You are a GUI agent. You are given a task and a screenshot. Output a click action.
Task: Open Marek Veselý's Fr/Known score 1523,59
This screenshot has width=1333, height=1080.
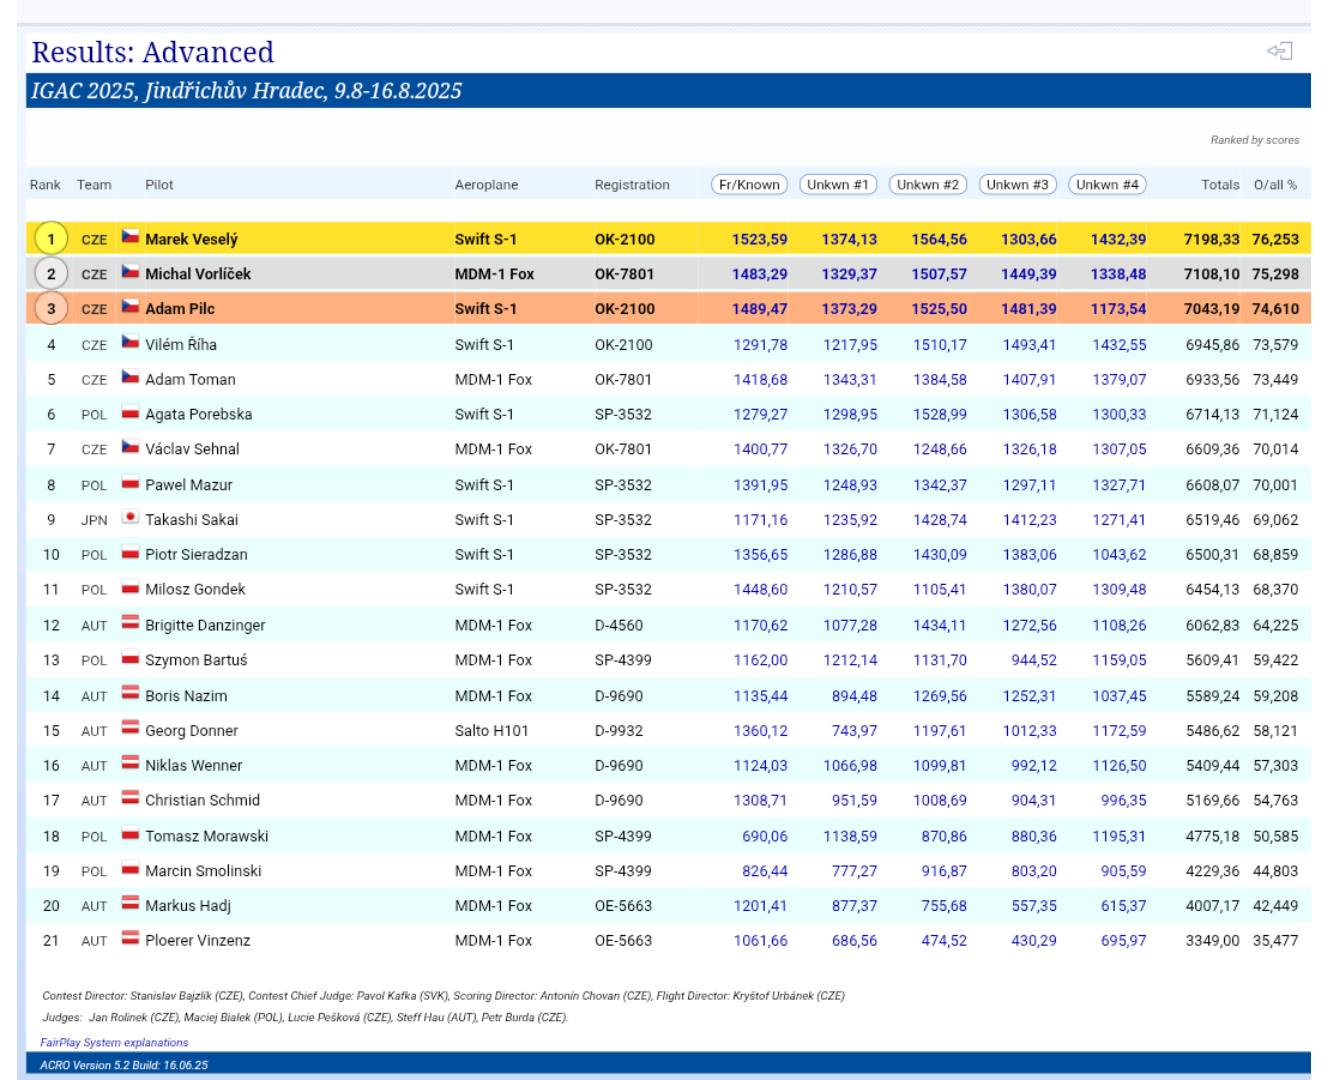point(759,239)
